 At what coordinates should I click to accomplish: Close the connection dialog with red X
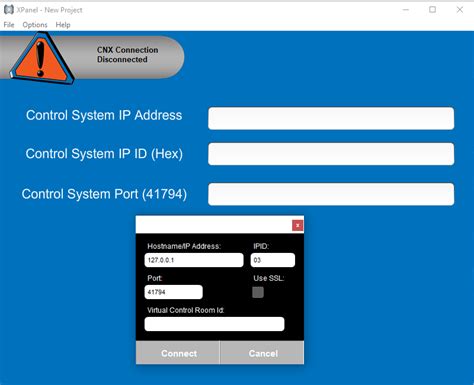click(297, 225)
